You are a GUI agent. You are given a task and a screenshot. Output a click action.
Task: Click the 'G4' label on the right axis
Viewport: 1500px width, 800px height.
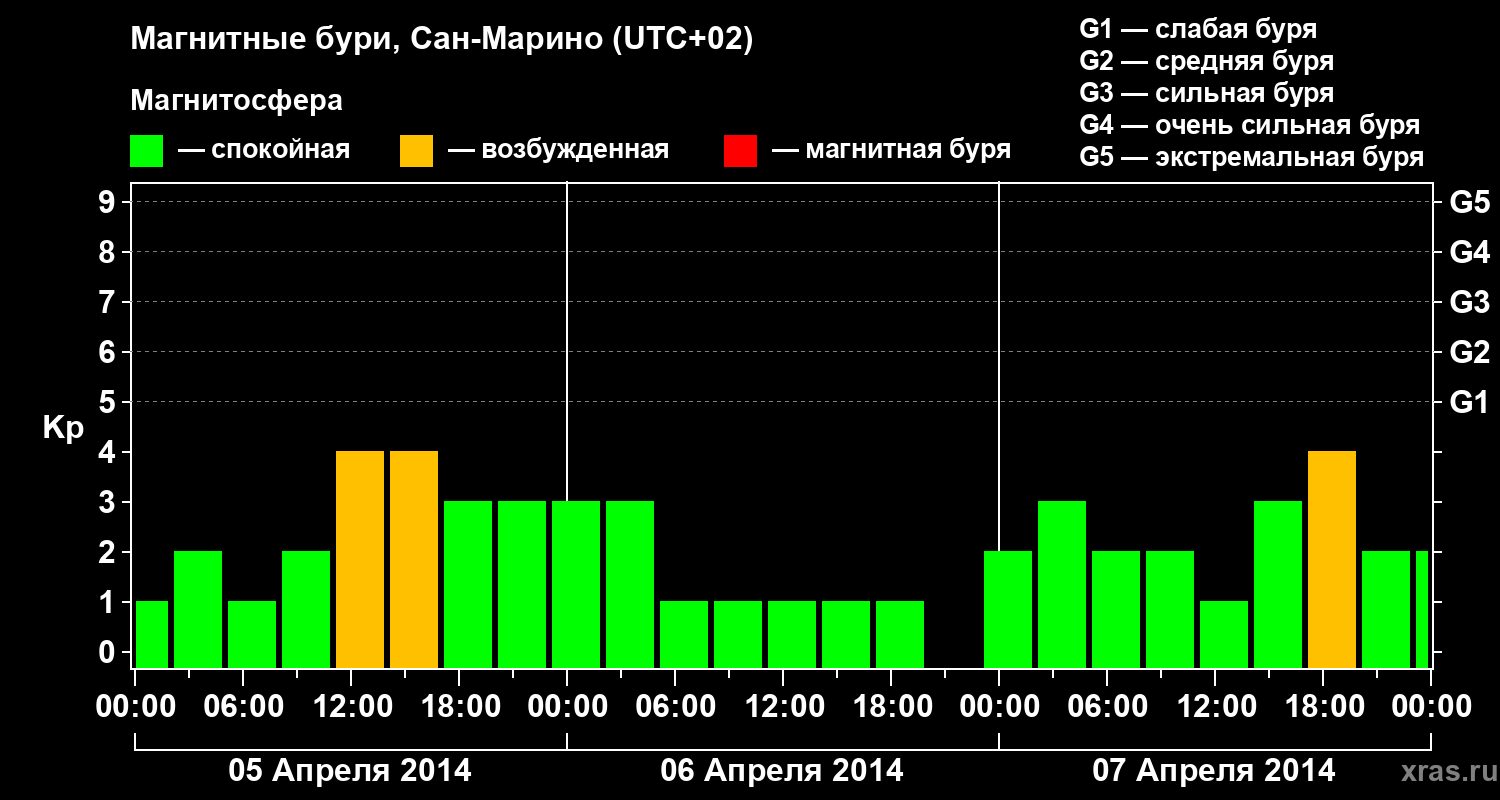(x=1470, y=253)
